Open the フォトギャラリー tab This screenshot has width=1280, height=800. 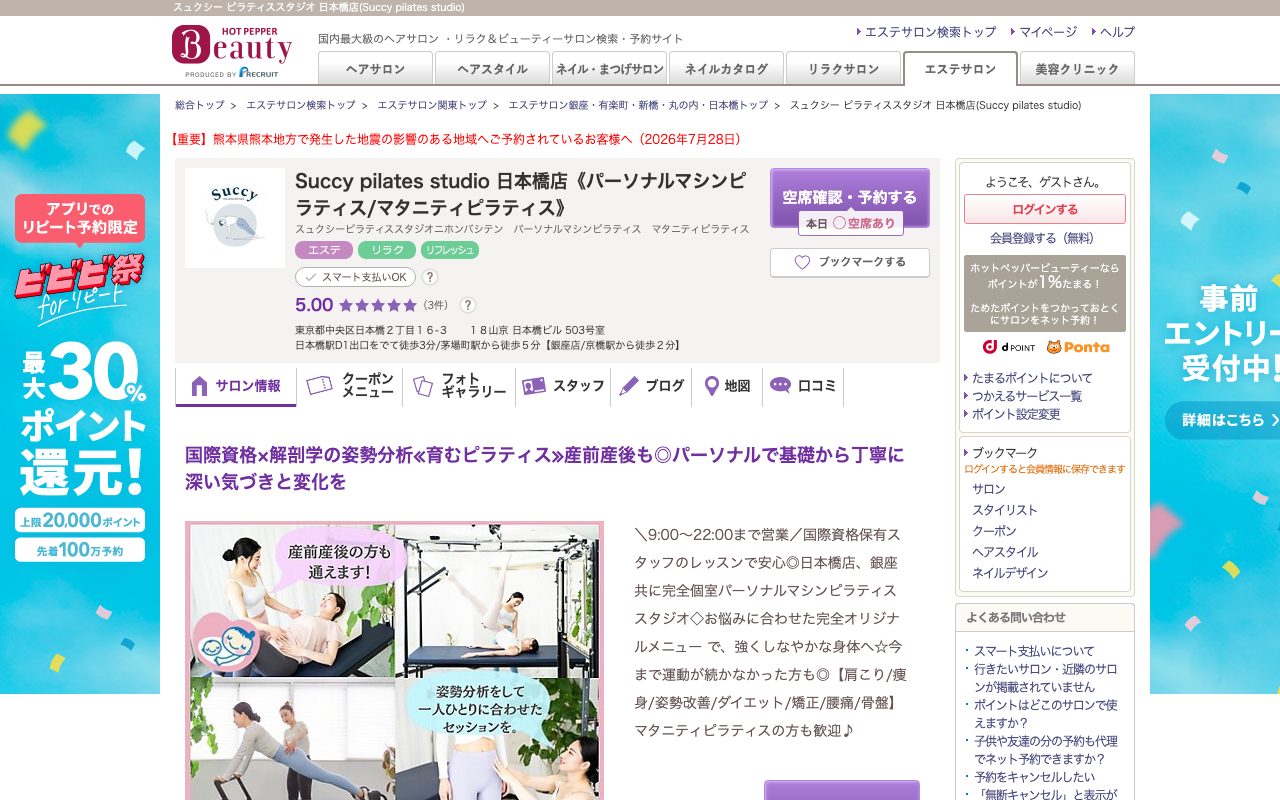tap(459, 387)
